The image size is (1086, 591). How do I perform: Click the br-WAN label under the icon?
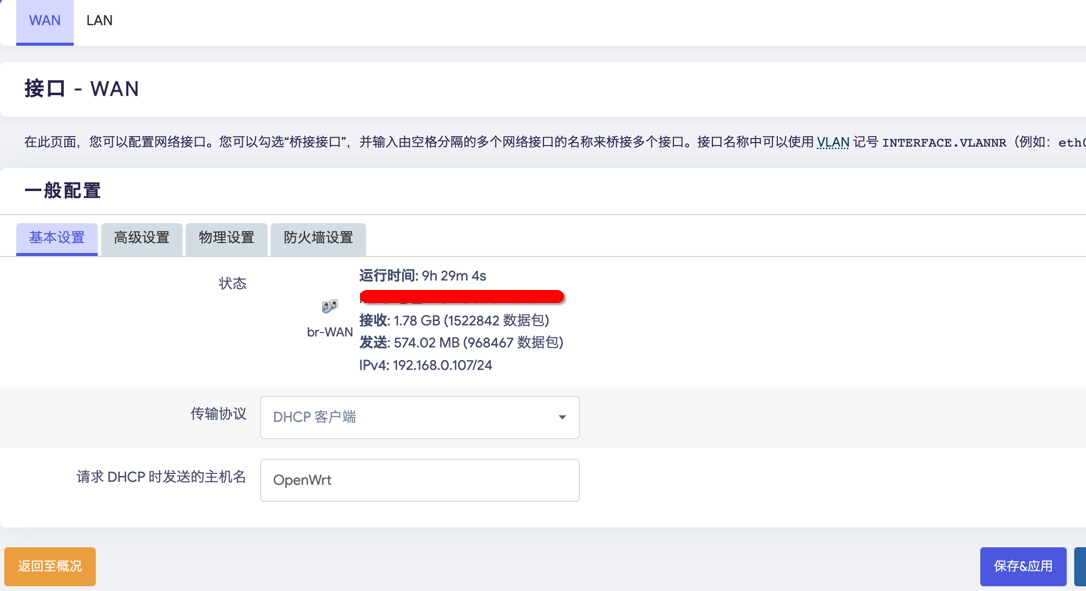pos(330,332)
